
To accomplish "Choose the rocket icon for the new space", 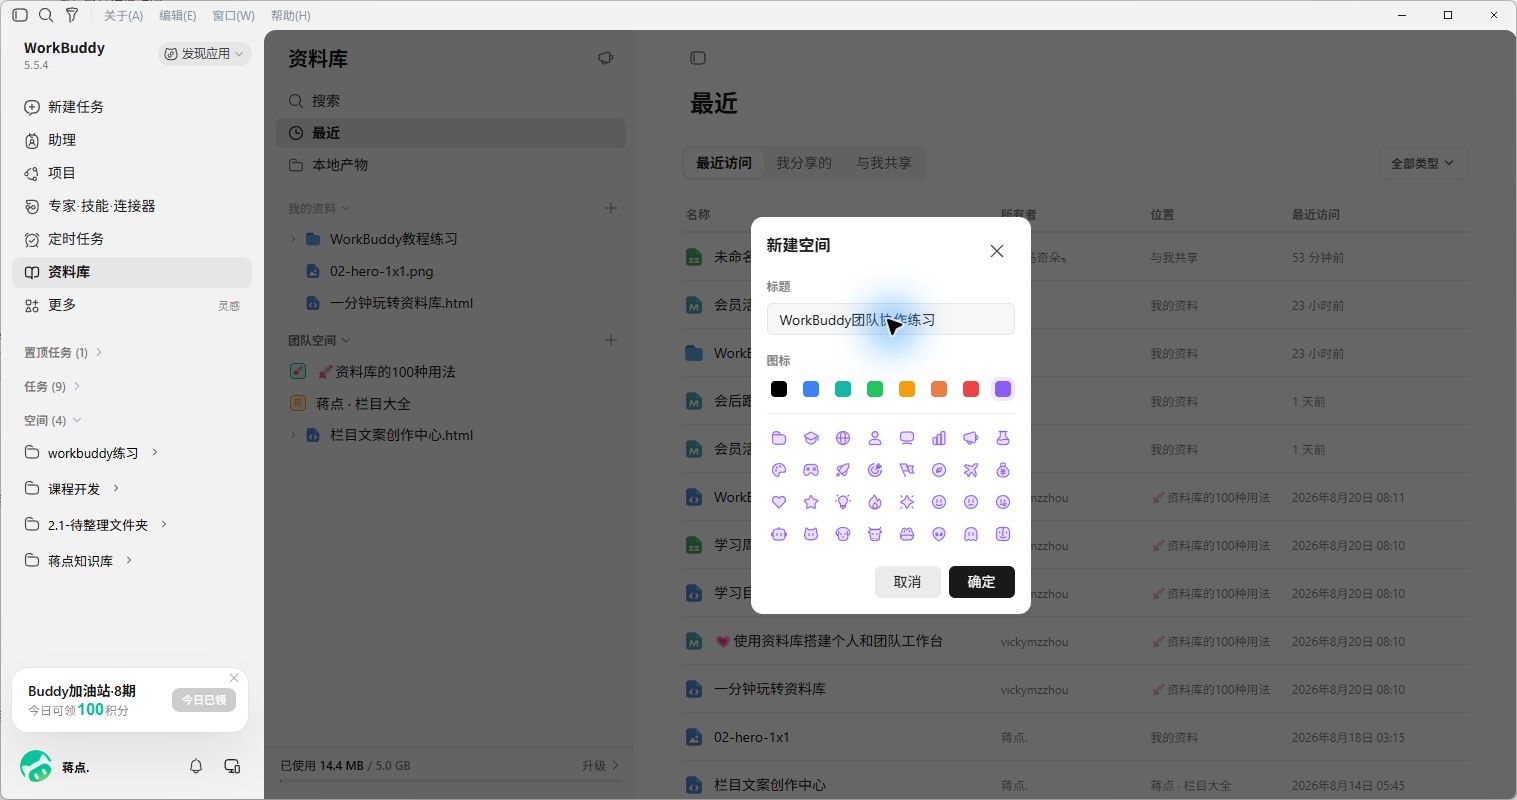I will click(843, 470).
